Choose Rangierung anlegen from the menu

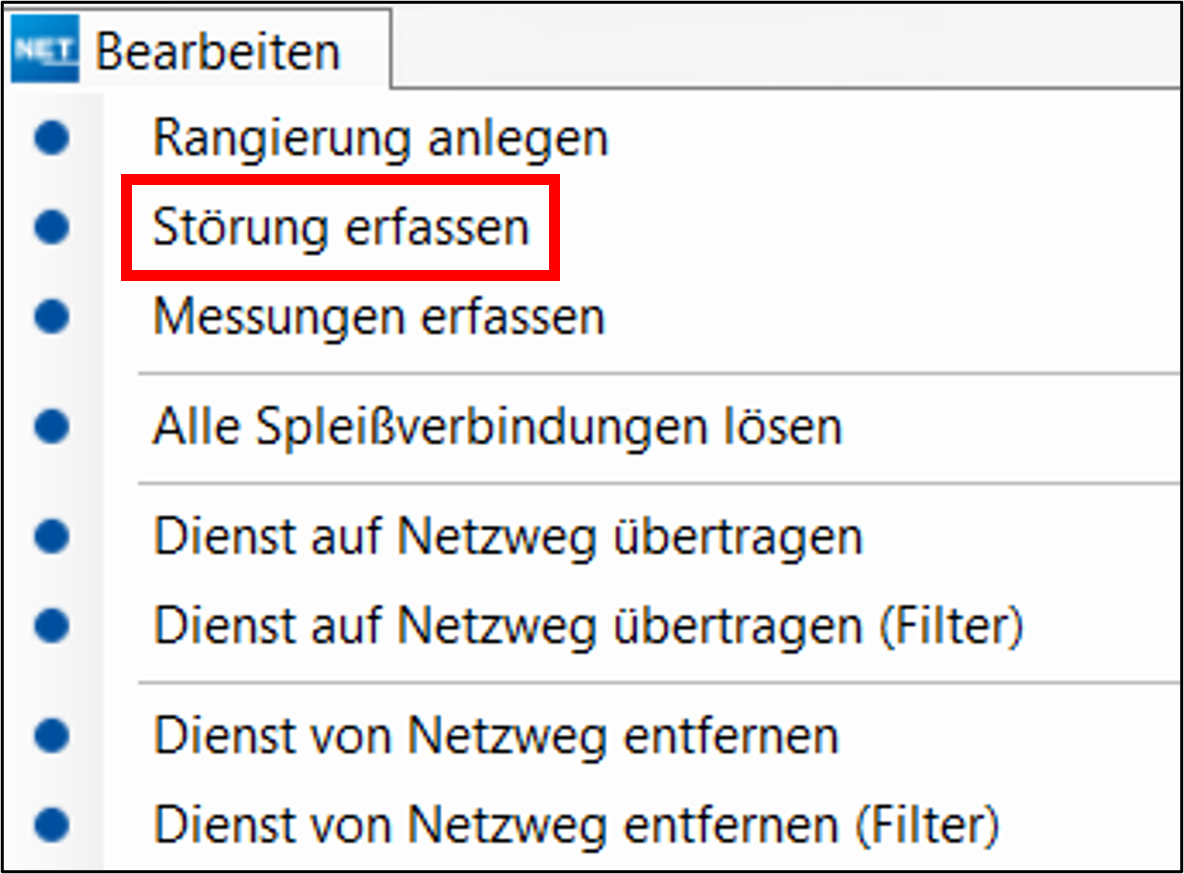tap(380, 138)
